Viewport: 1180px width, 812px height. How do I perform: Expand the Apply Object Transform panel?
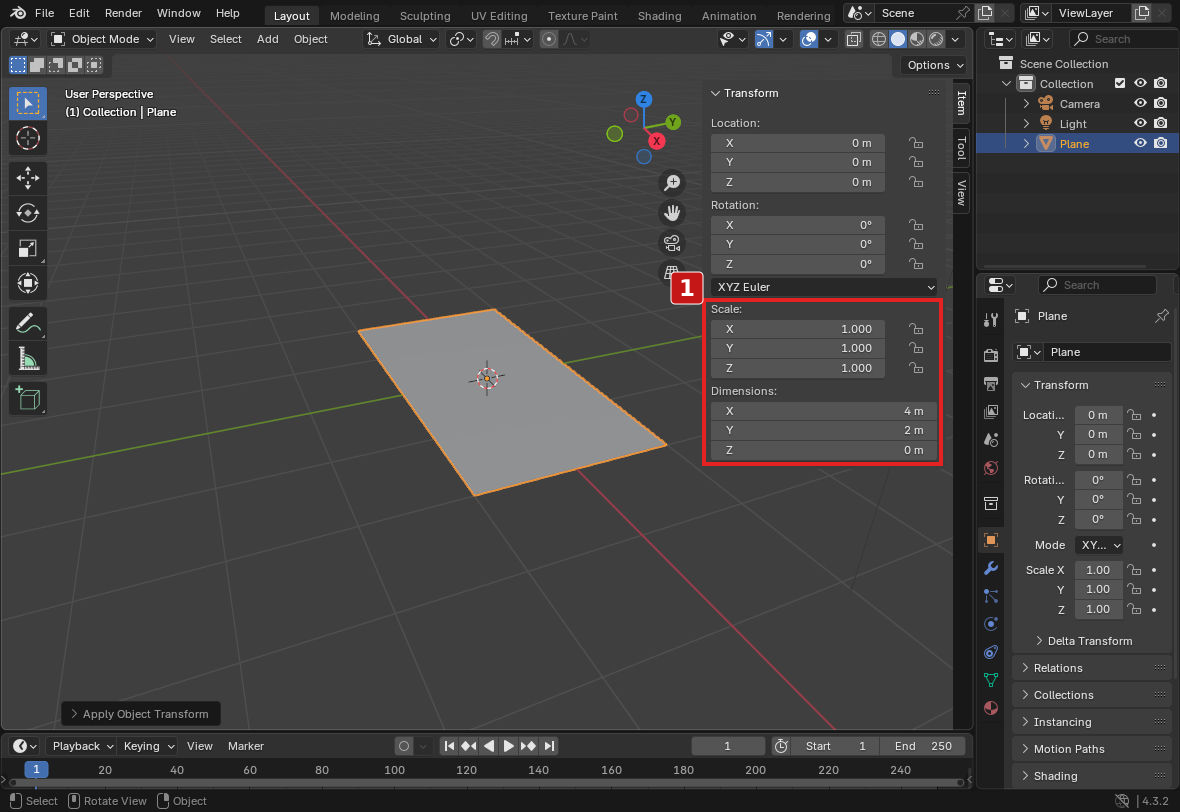[140, 714]
